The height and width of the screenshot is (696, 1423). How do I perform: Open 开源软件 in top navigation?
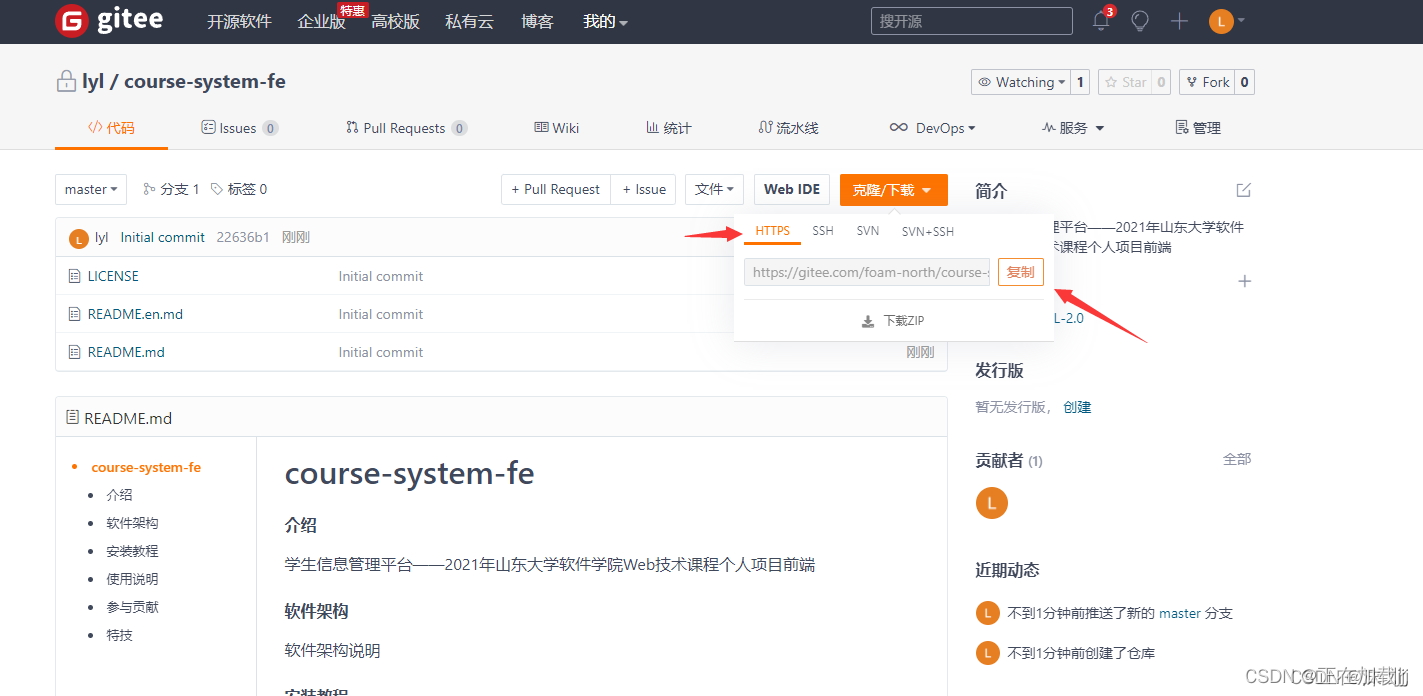[x=239, y=21]
